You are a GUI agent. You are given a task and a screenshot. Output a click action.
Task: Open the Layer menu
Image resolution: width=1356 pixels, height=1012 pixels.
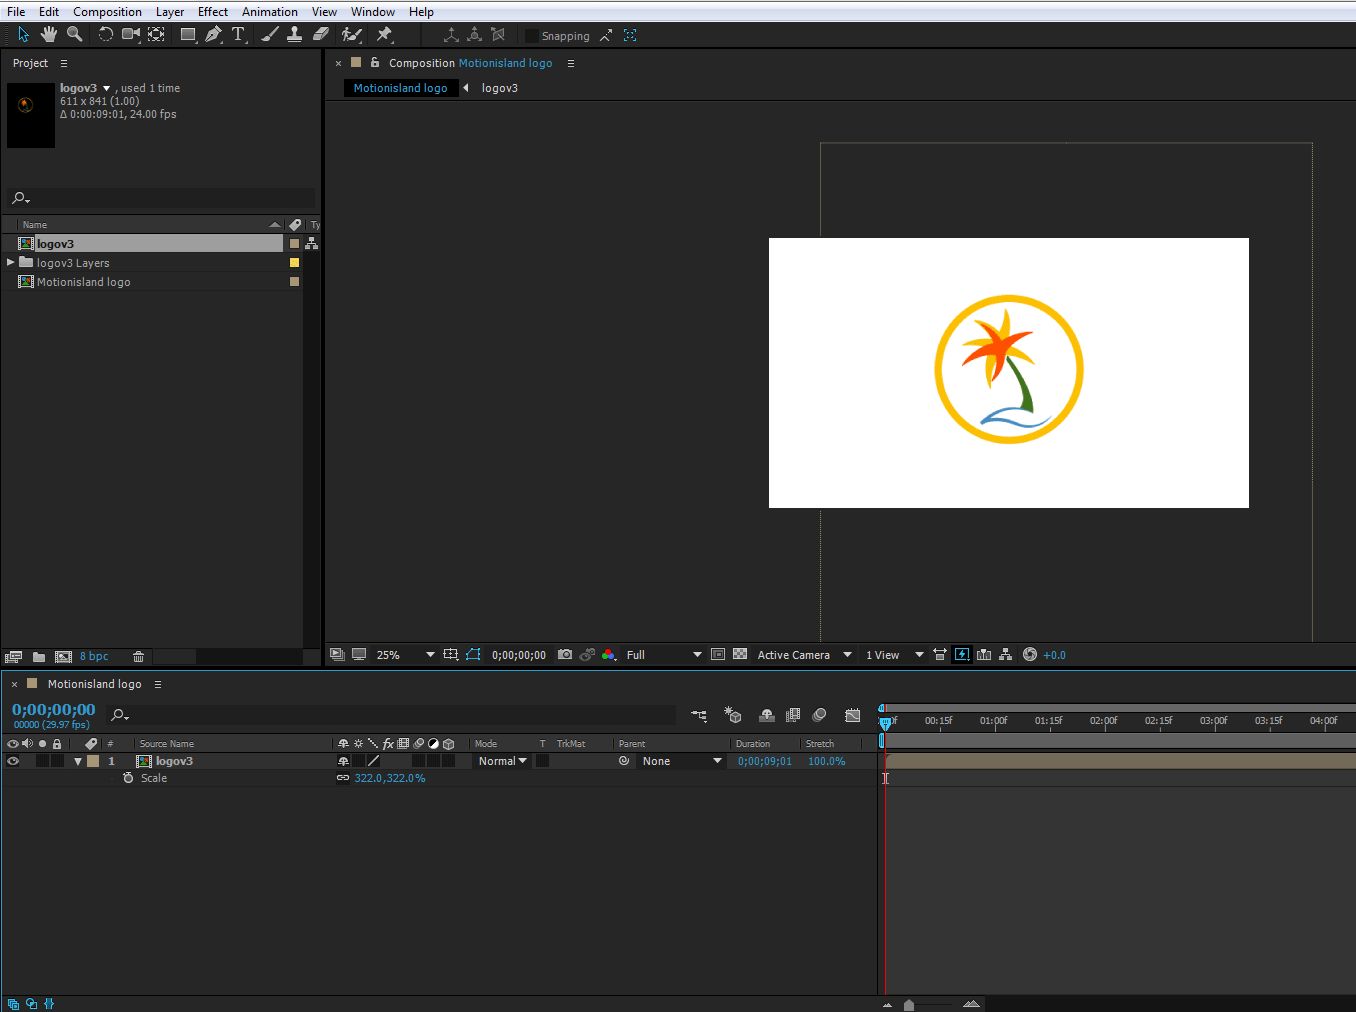[170, 12]
